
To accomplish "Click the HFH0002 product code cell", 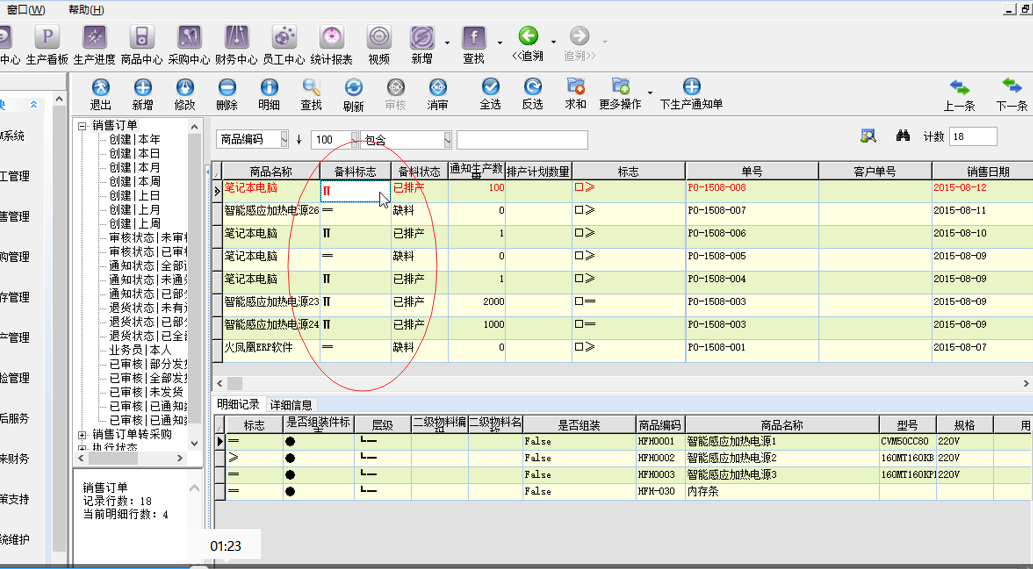I will coord(661,458).
